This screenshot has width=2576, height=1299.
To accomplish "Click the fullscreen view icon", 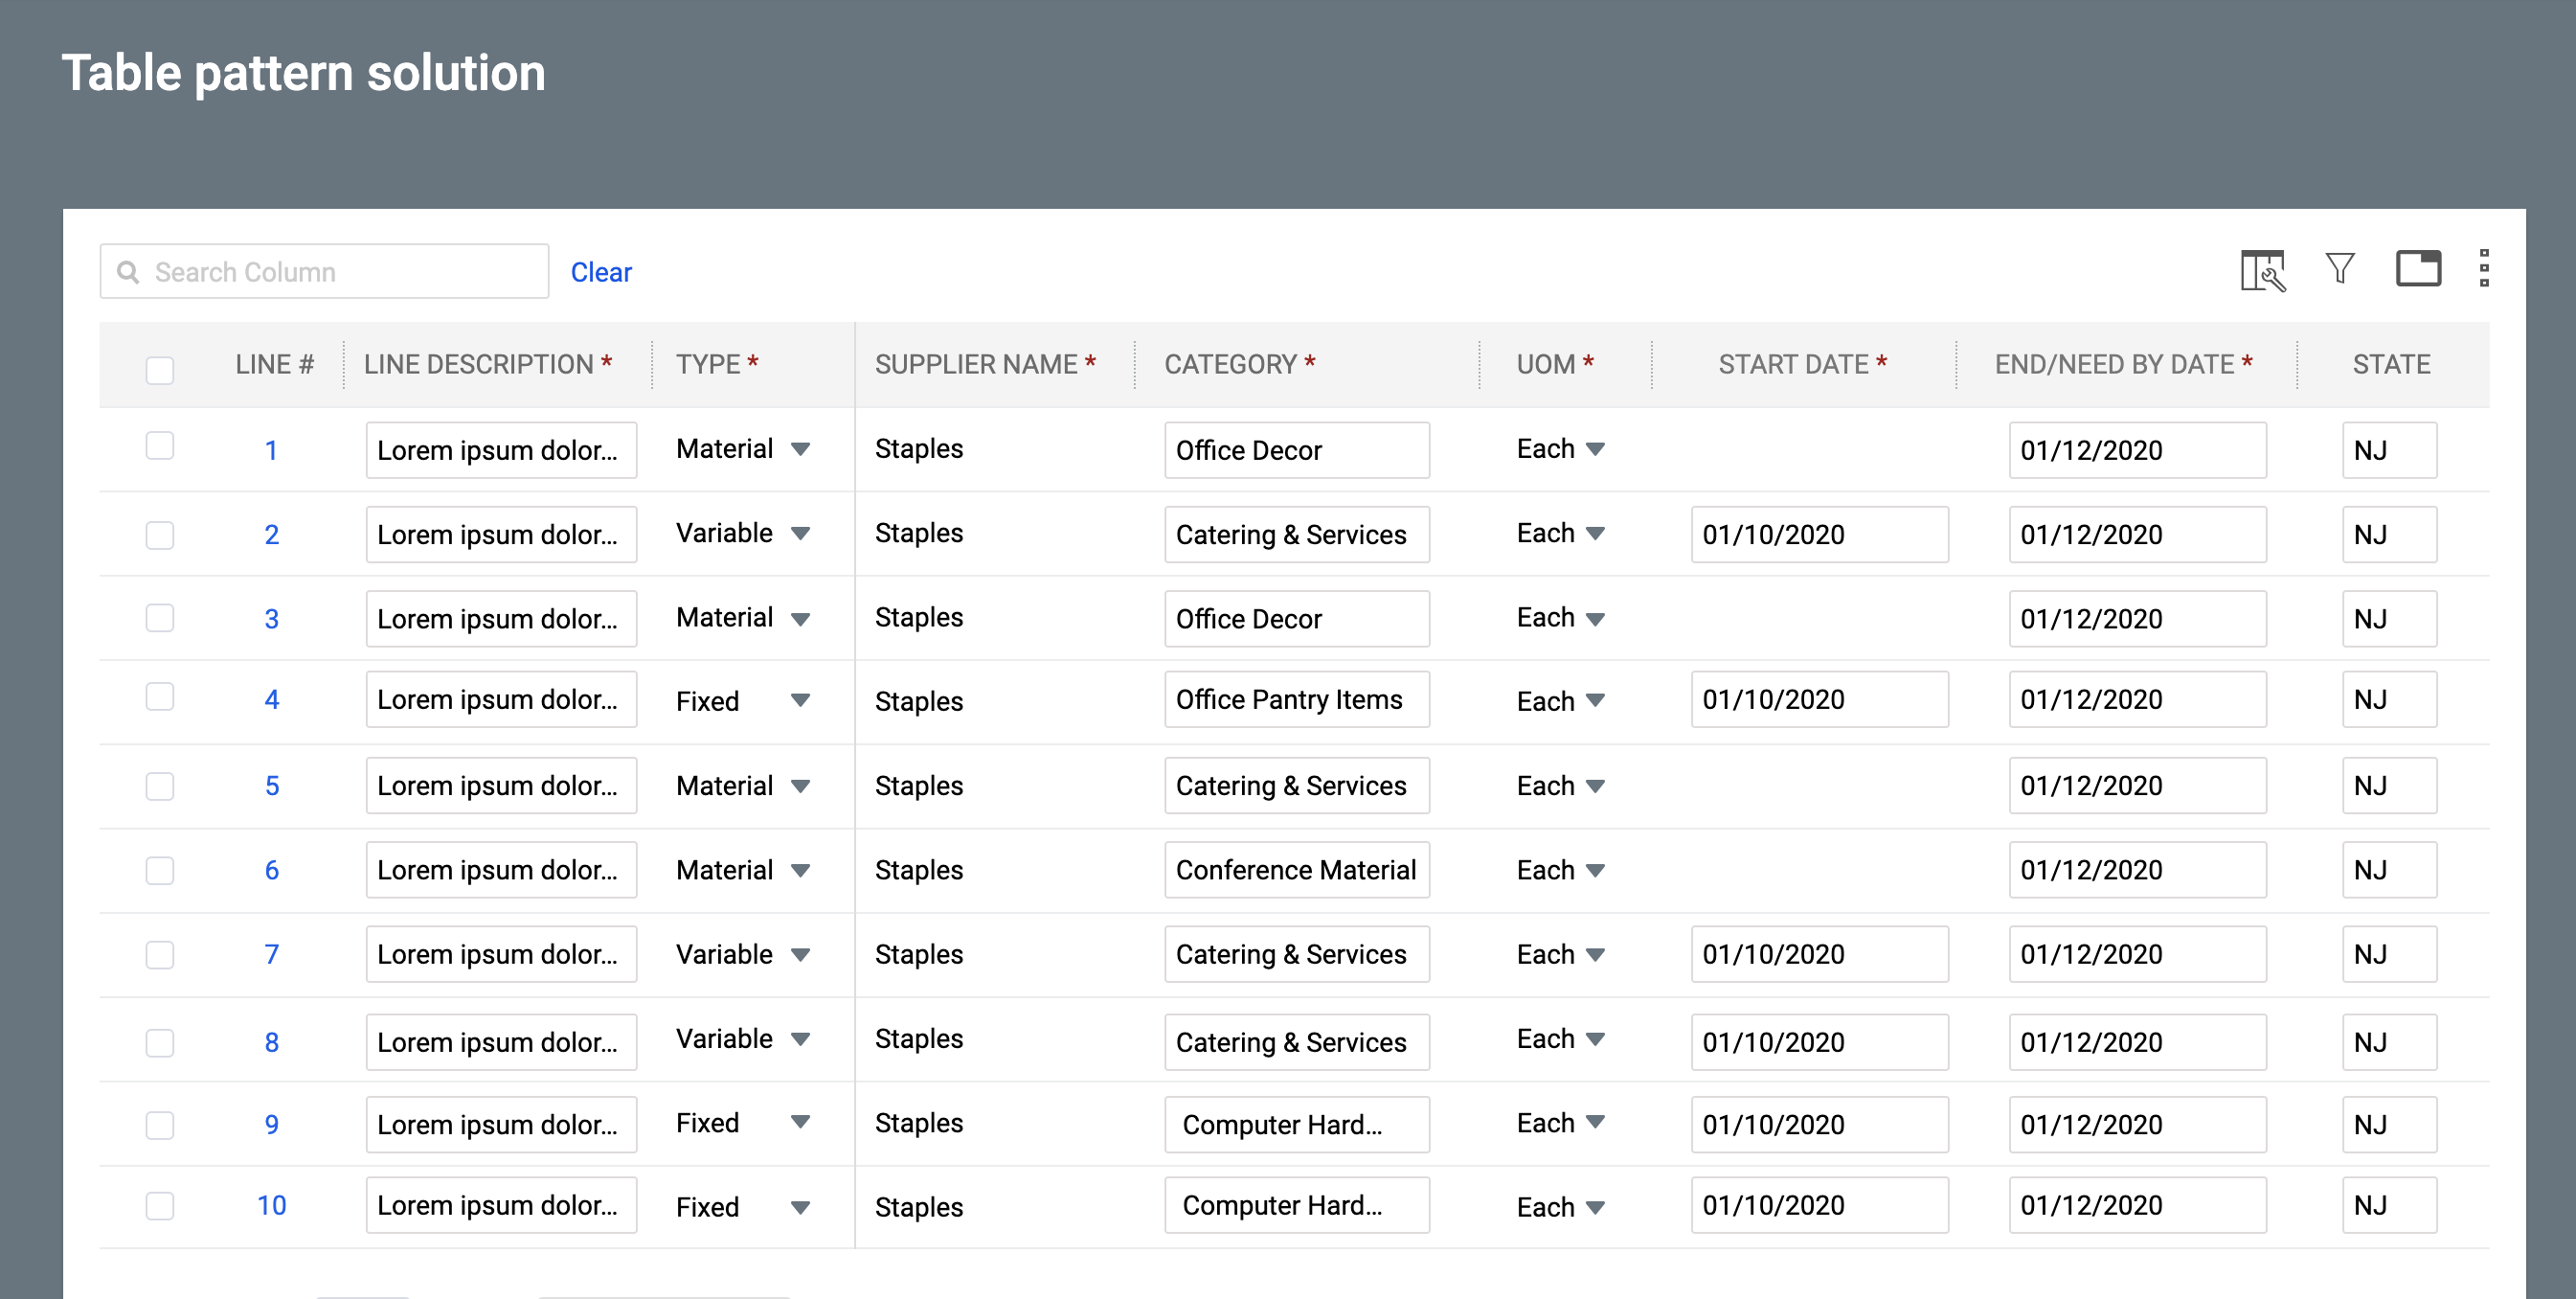I will (2417, 268).
